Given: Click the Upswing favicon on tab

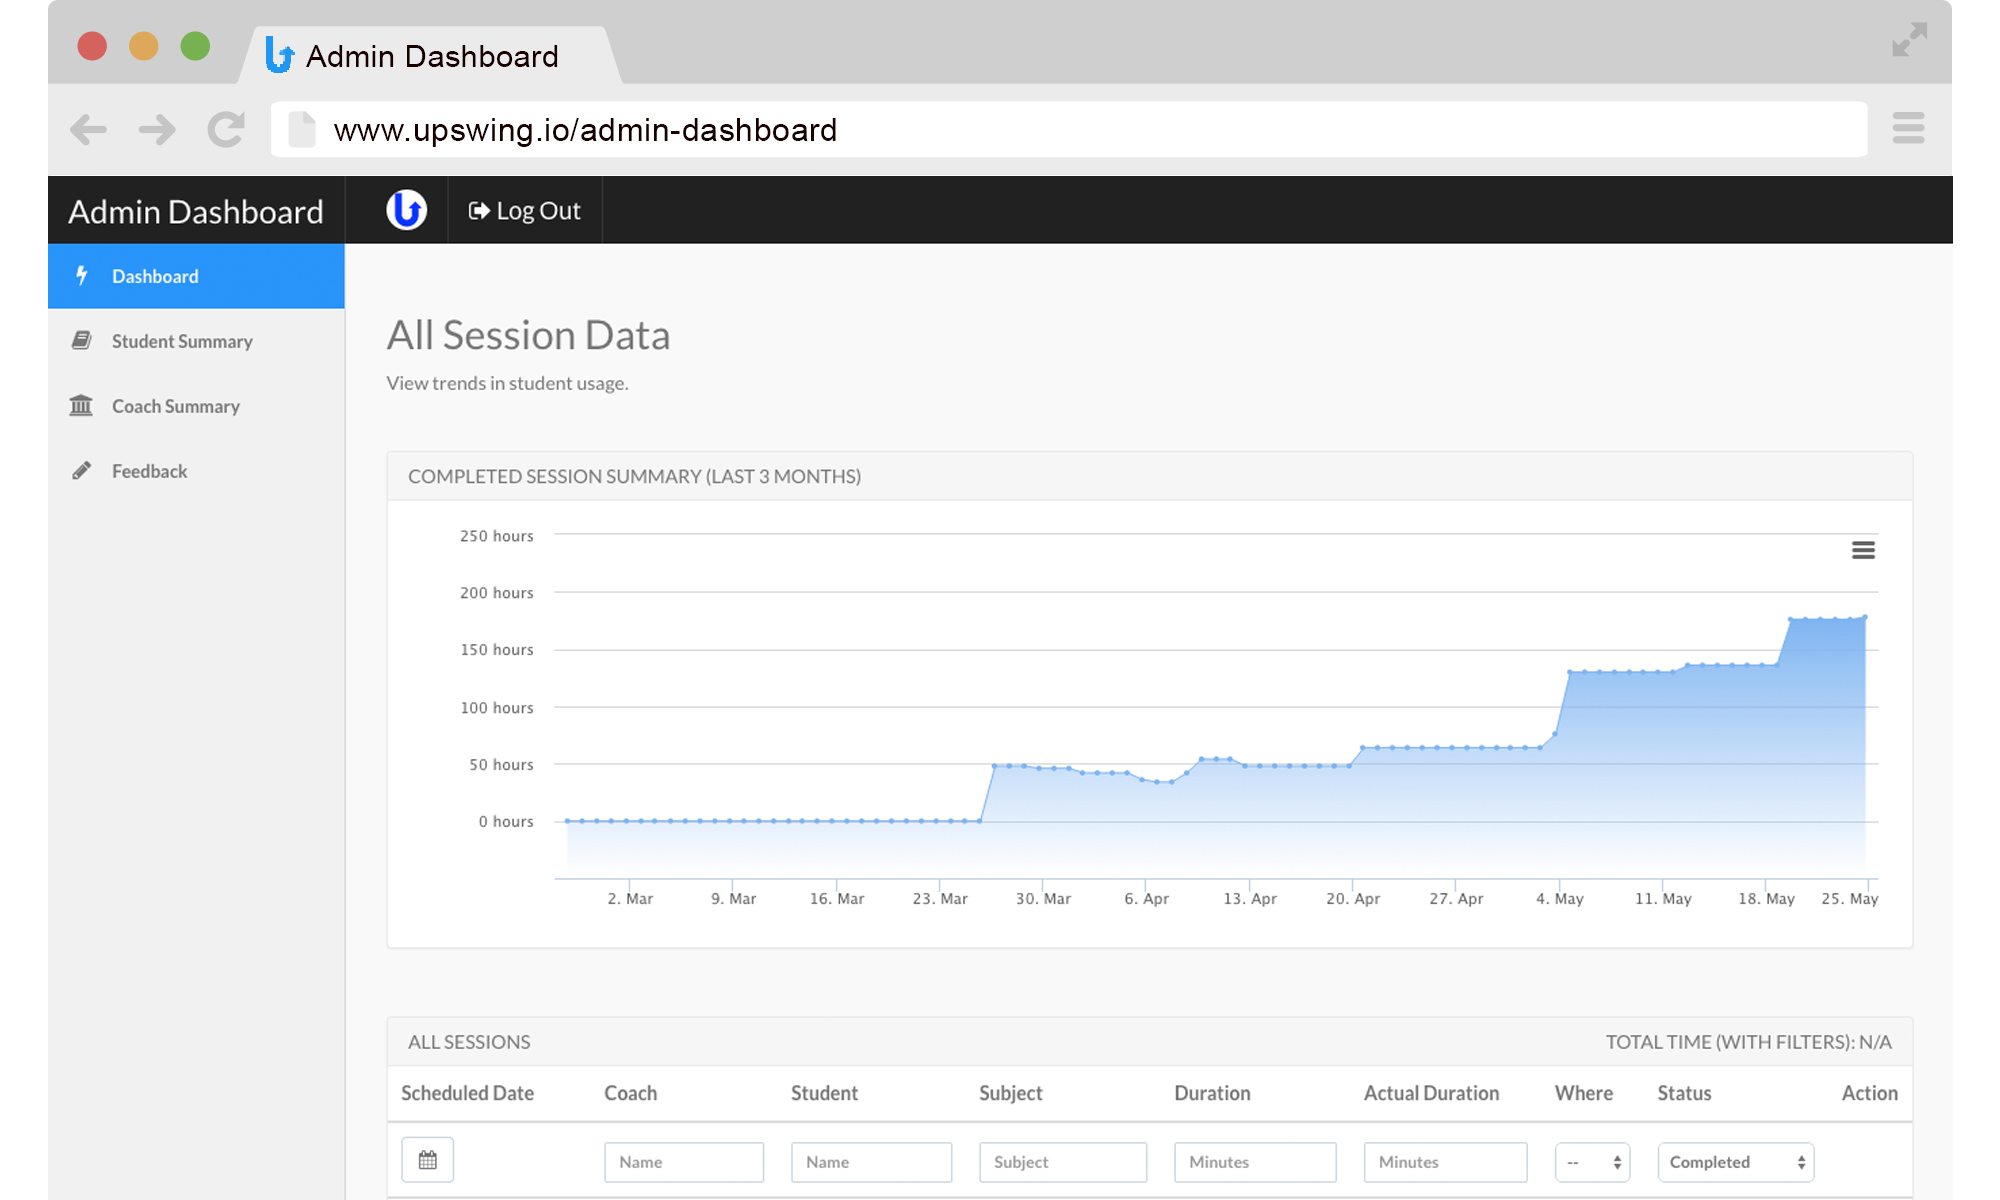Looking at the screenshot, I should coord(279,54).
